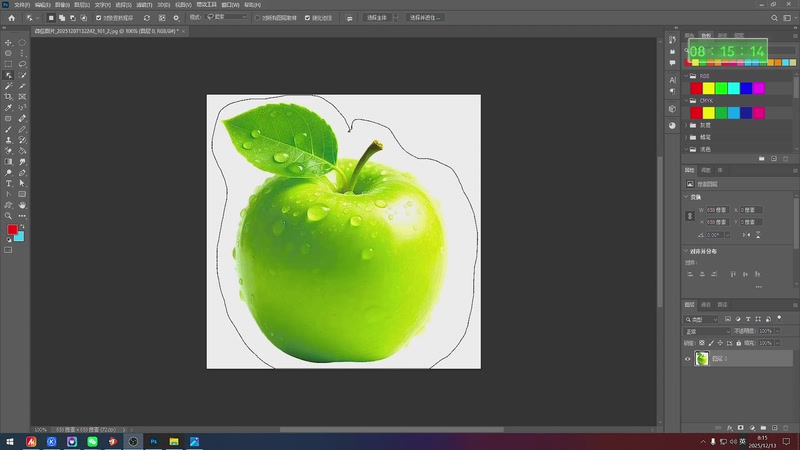800x450 pixels.
Task: Select the Move tool
Action: 8,43
